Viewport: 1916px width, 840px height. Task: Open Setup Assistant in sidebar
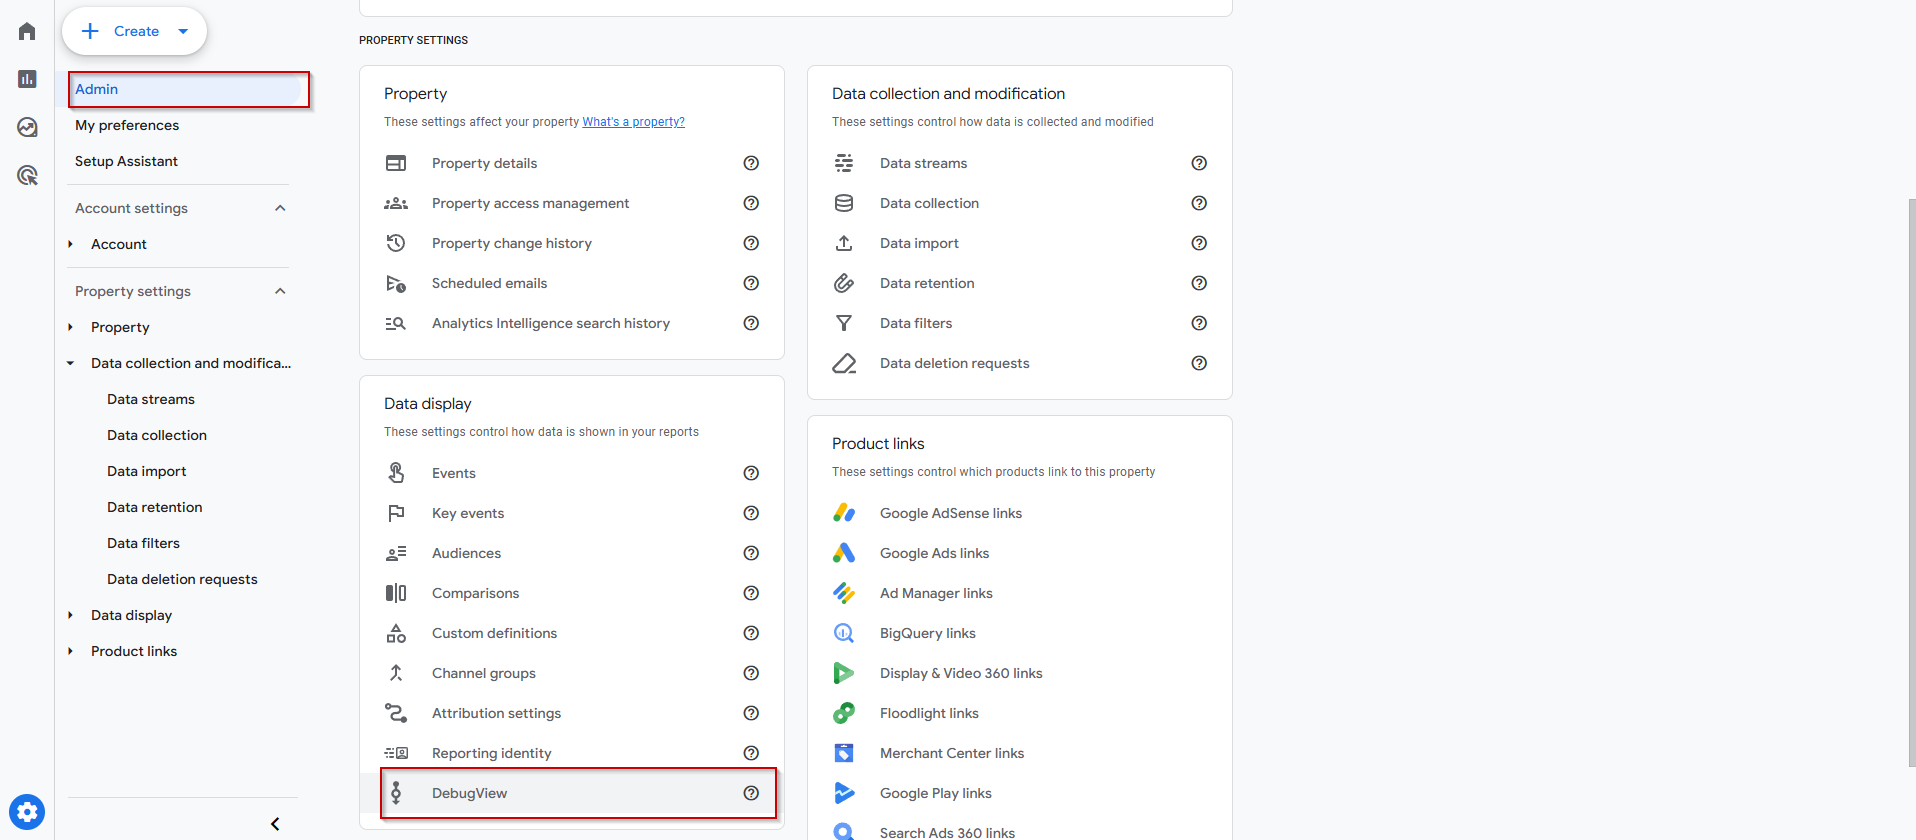click(126, 161)
